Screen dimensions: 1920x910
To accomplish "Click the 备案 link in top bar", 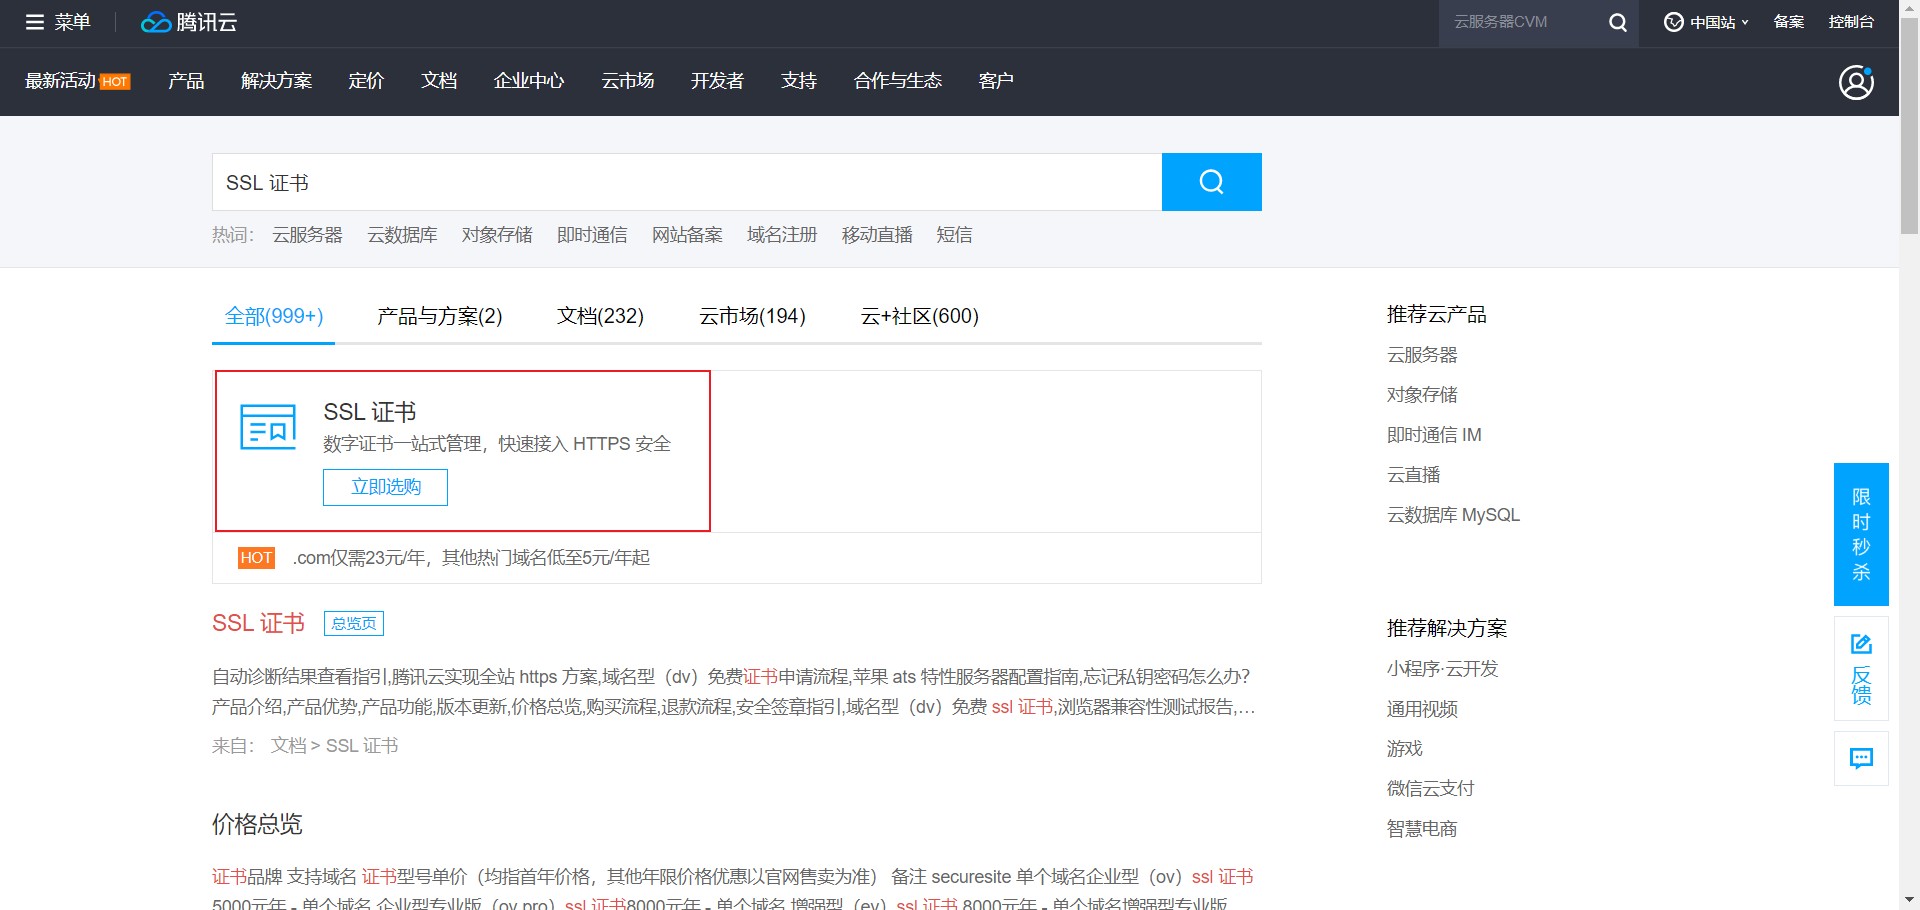I will (x=1788, y=22).
